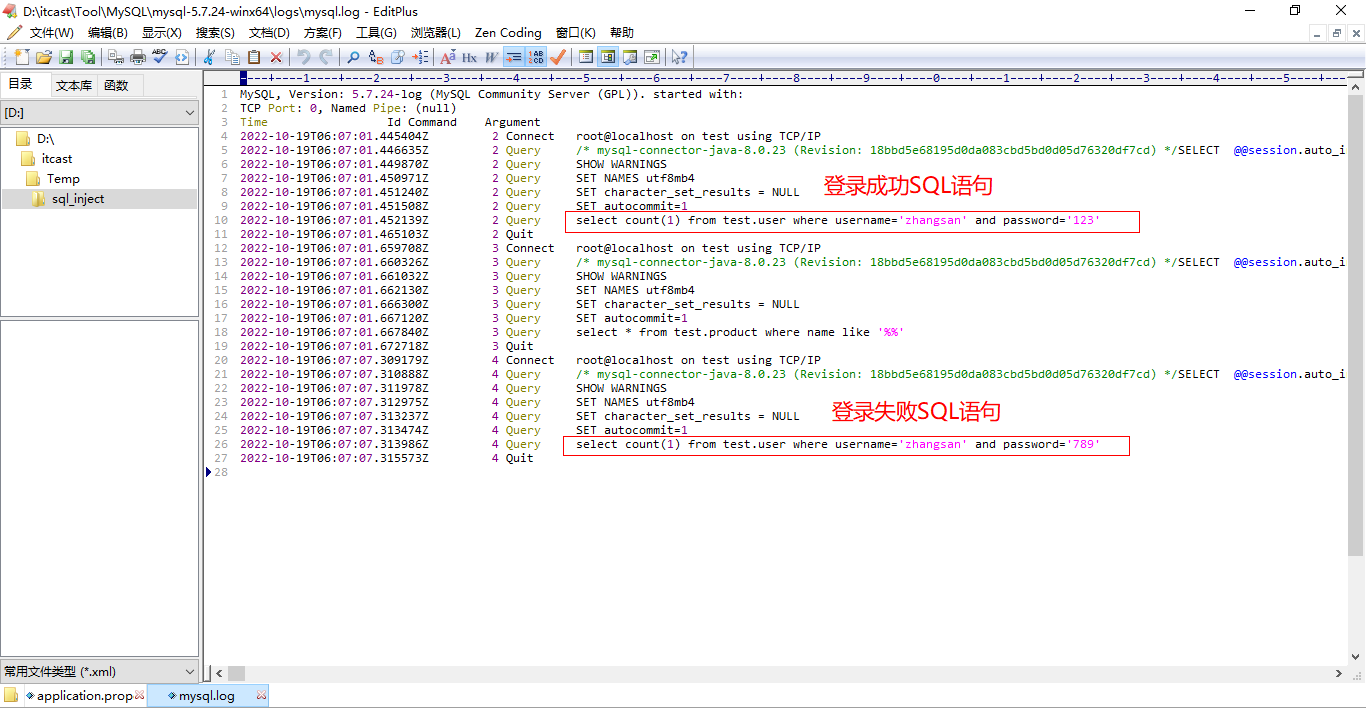Open the 窗口(K) menu
Viewport: 1366px width, 709px height.
coord(576,33)
